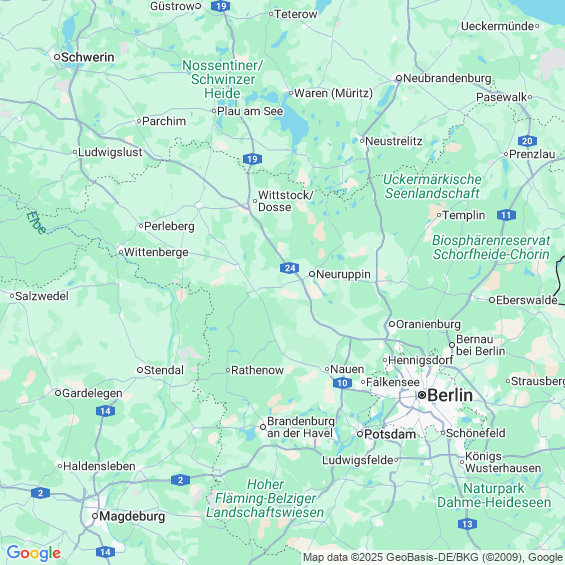This screenshot has width=565, height=565.
Task: Select the Neubrandenburg city label
Action: [x=447, y=78]
